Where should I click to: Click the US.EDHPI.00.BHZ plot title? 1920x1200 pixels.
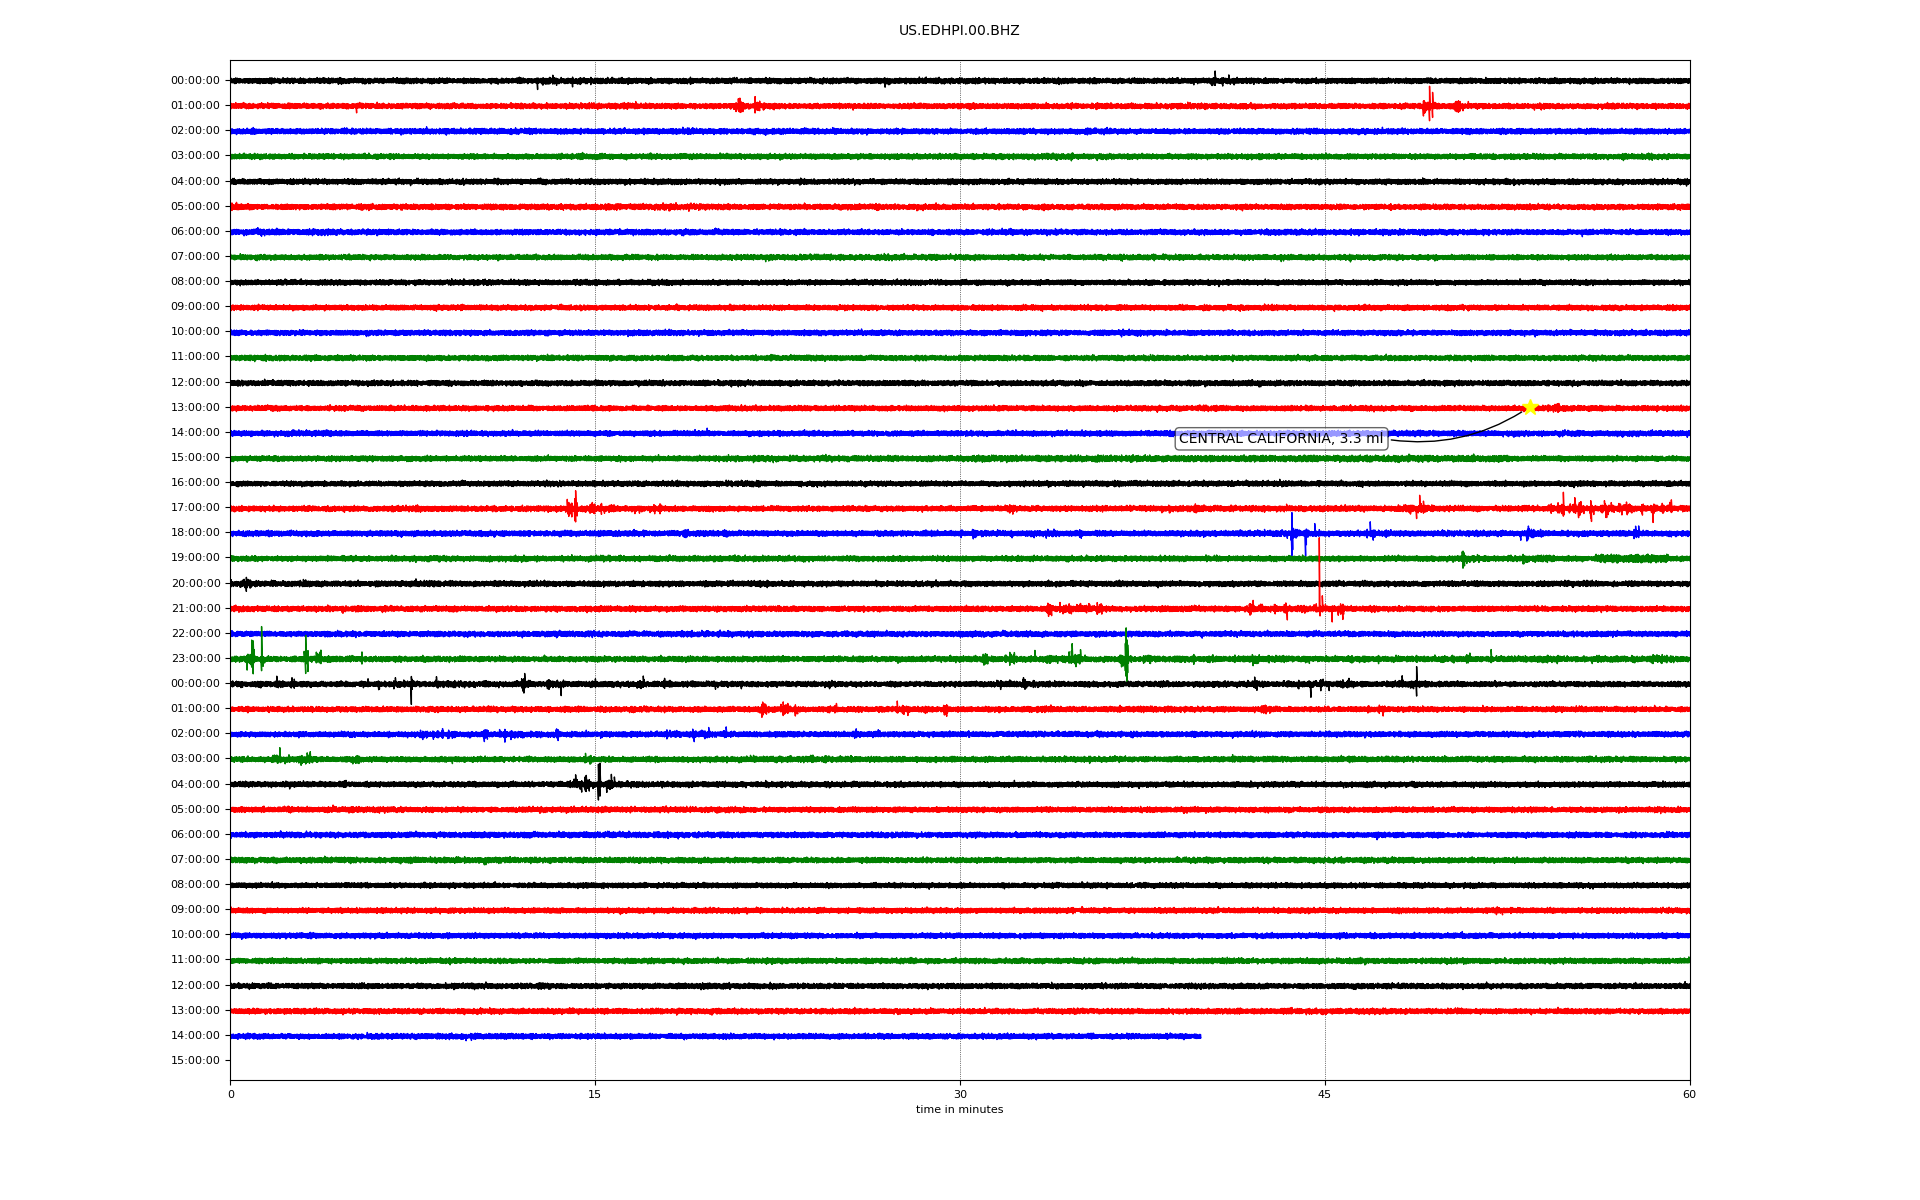click(x=958, y=31)
